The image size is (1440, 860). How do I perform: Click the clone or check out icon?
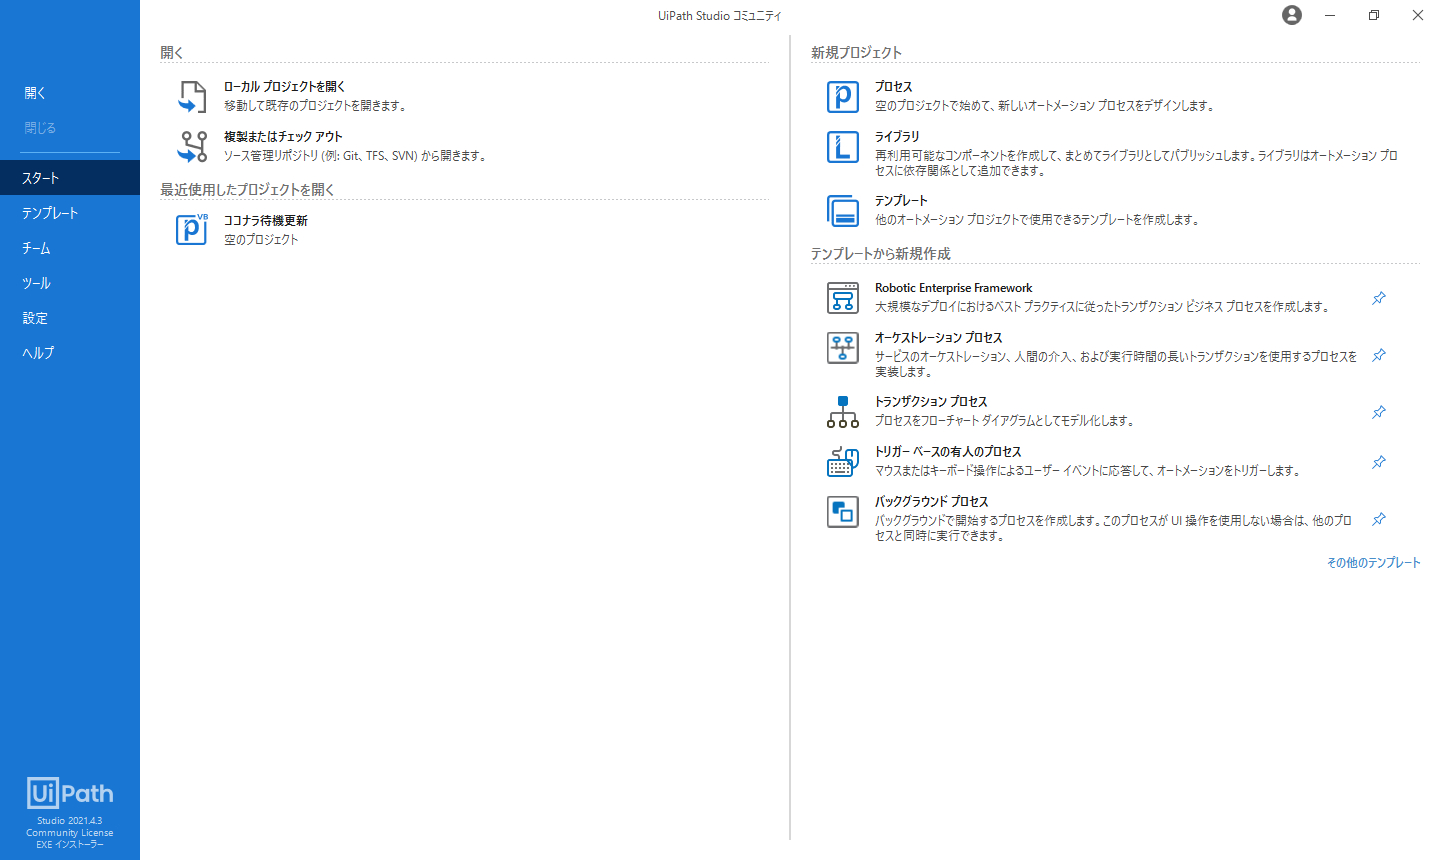192,147
